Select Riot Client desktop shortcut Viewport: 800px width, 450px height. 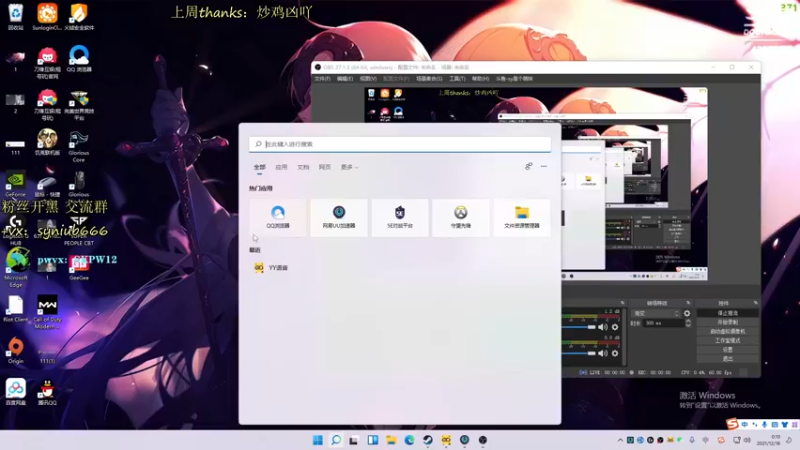[x=16, y=309]
